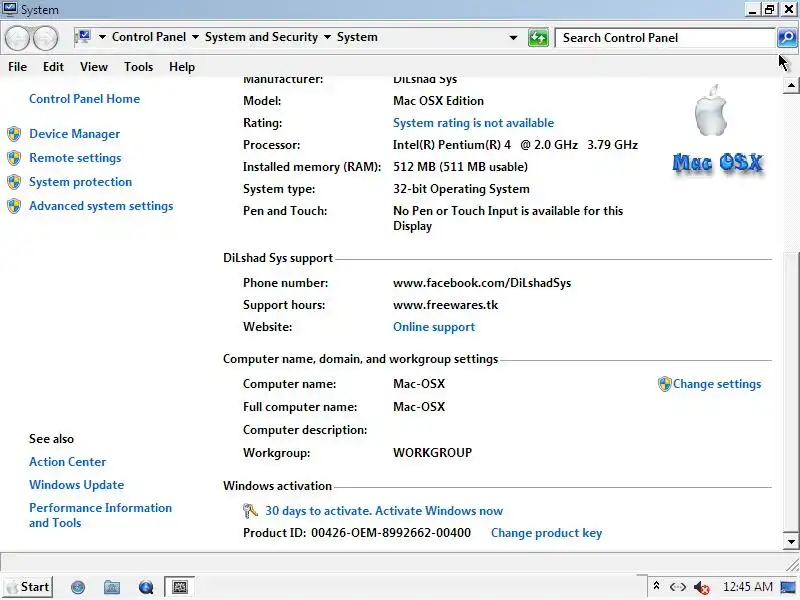
Task: Click the Mac OSX logo text image
Action: (718, 163)
